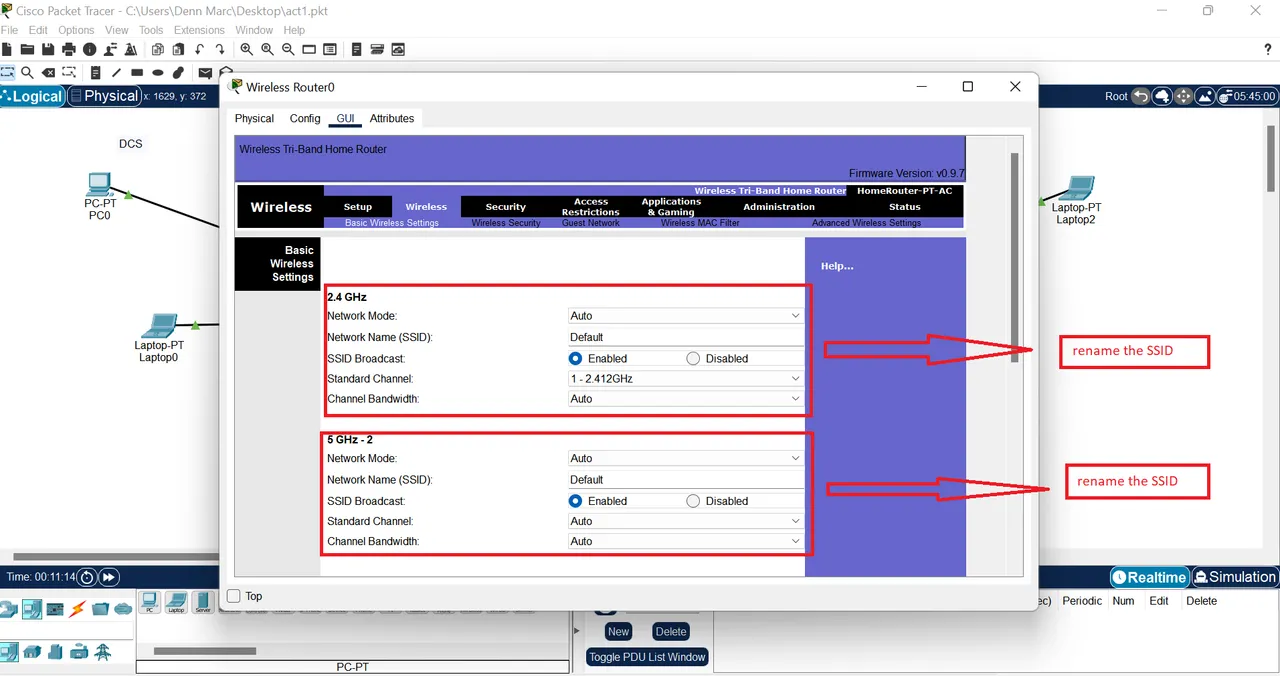Choose the Draw Line tool

(x=116, y=72)
